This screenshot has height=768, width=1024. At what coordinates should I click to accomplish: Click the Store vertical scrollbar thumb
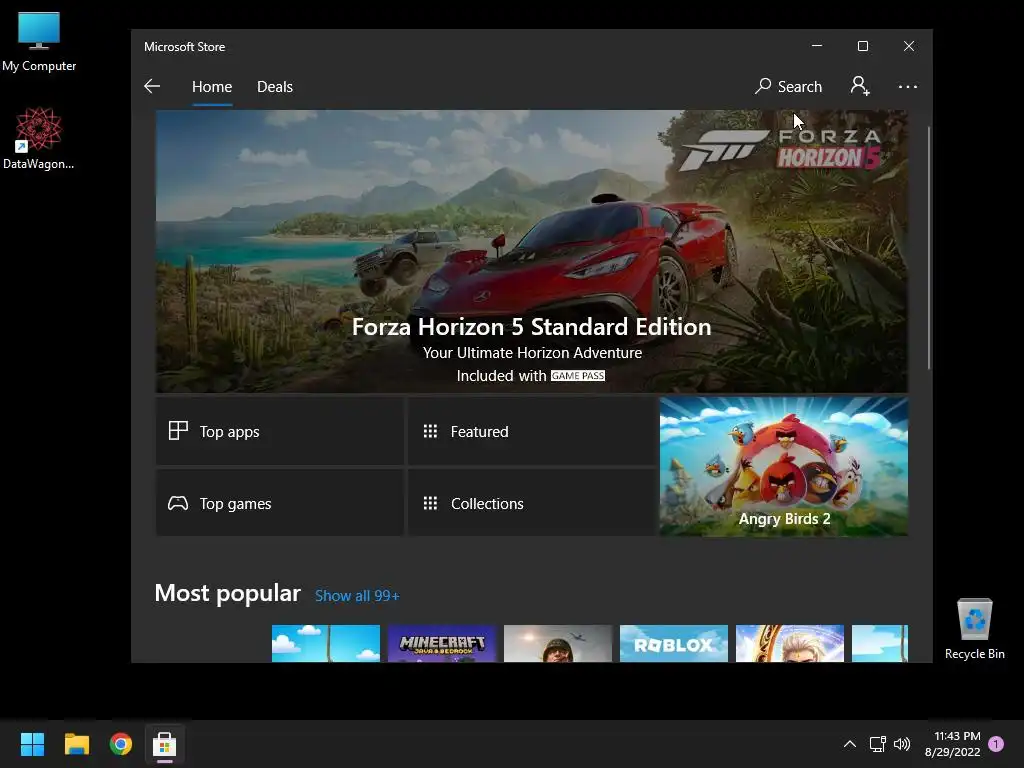(929, 248)
